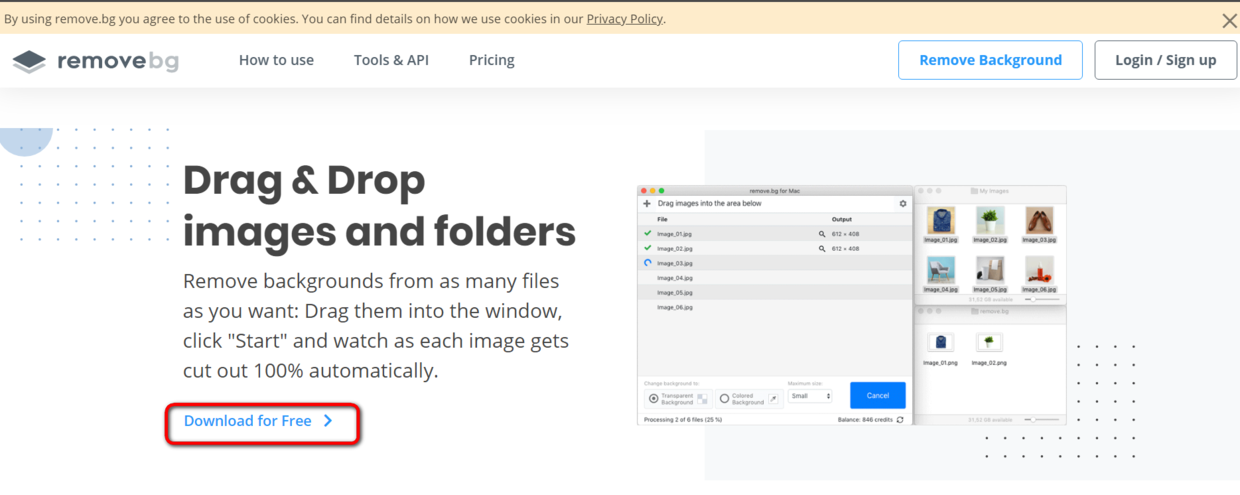Go to the Pricing page
1240x495 pixels.
pyautogui.click(x=491, y=60)
